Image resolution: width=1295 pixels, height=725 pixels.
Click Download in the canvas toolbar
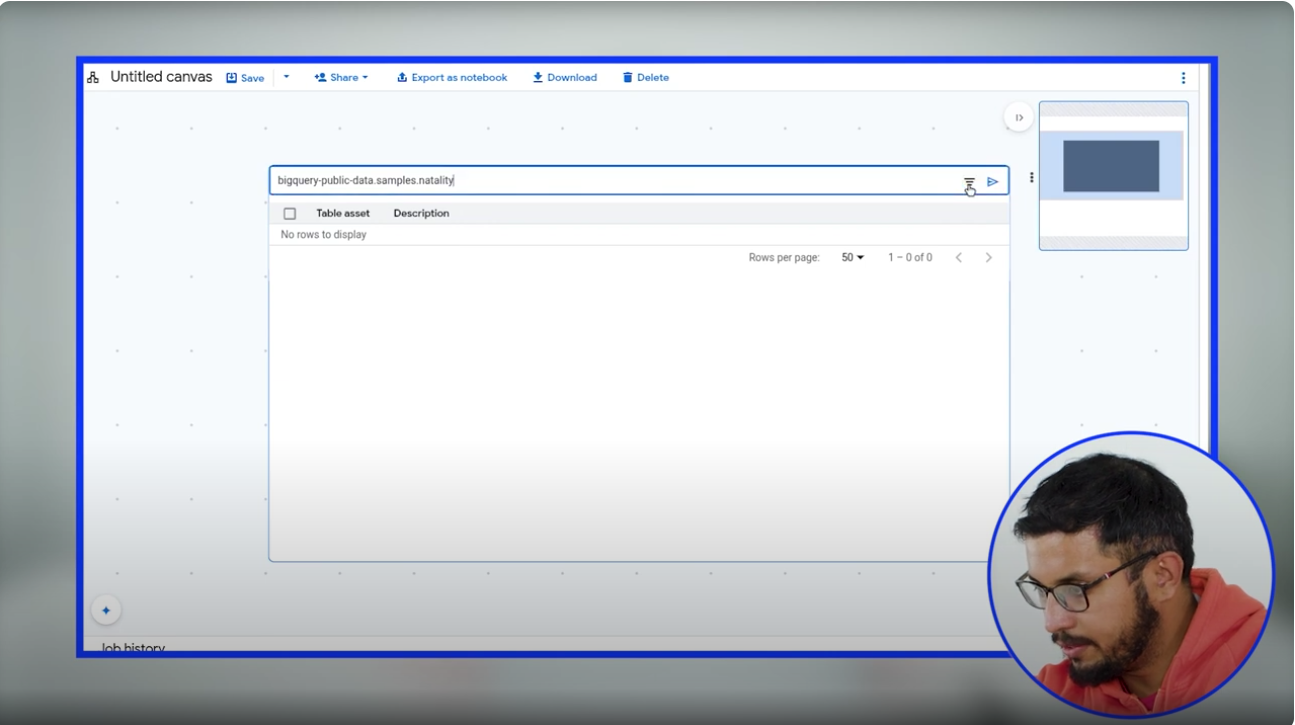(x=565, y=77)
